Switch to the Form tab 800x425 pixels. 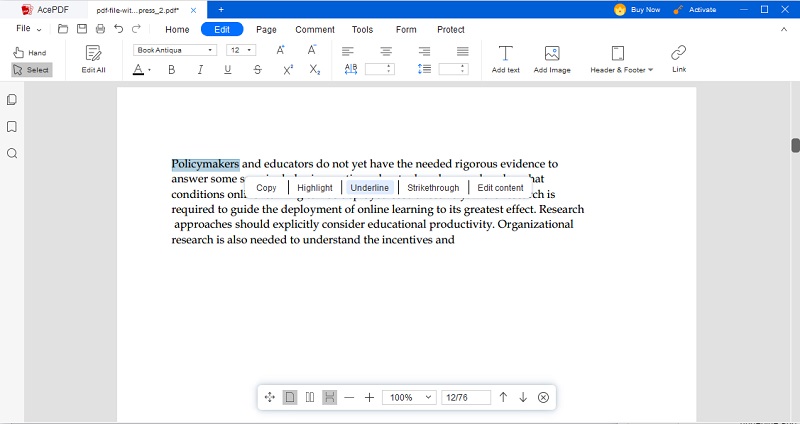[x=406, y=30]
